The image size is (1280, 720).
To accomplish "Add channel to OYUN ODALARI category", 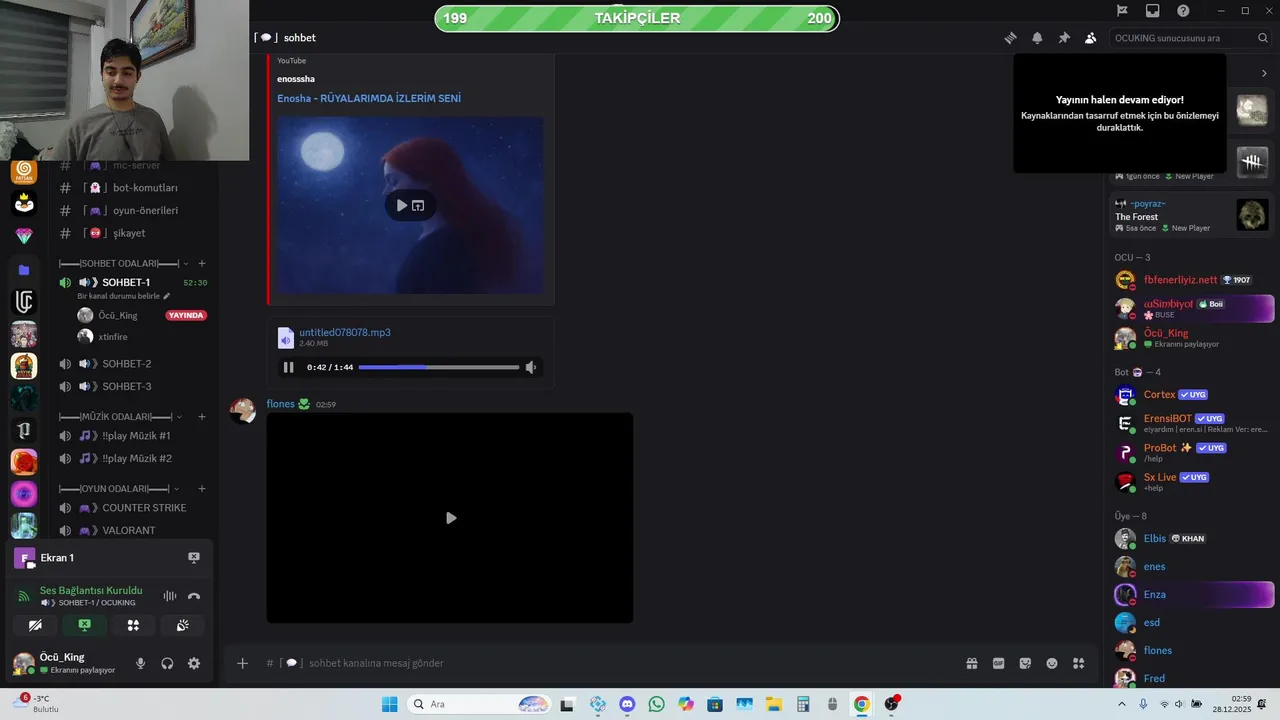I will pos(202,489).
